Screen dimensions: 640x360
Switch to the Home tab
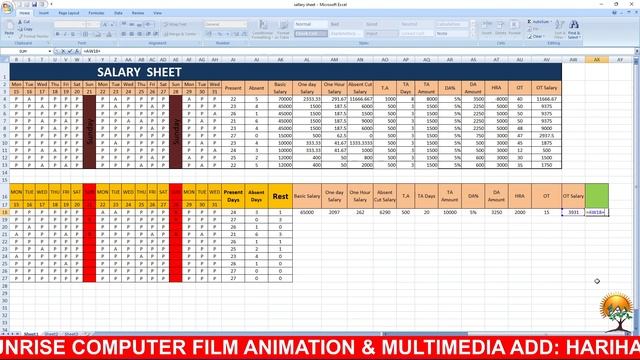[24, 13]
